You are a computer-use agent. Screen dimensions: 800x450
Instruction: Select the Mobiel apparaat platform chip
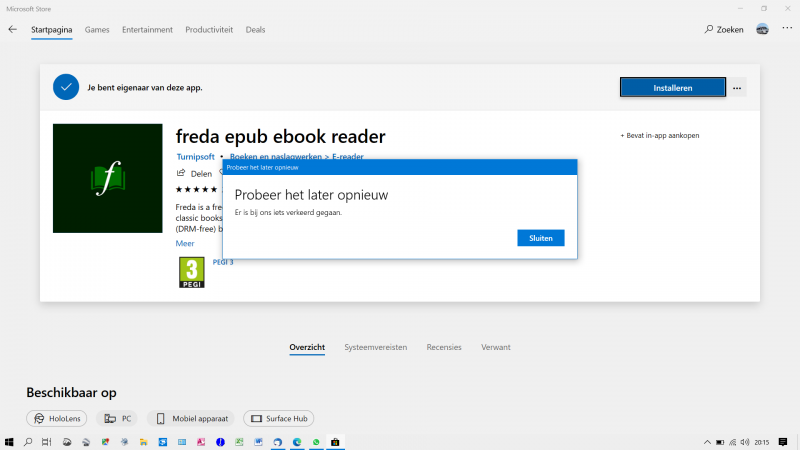tap(191, 418)
